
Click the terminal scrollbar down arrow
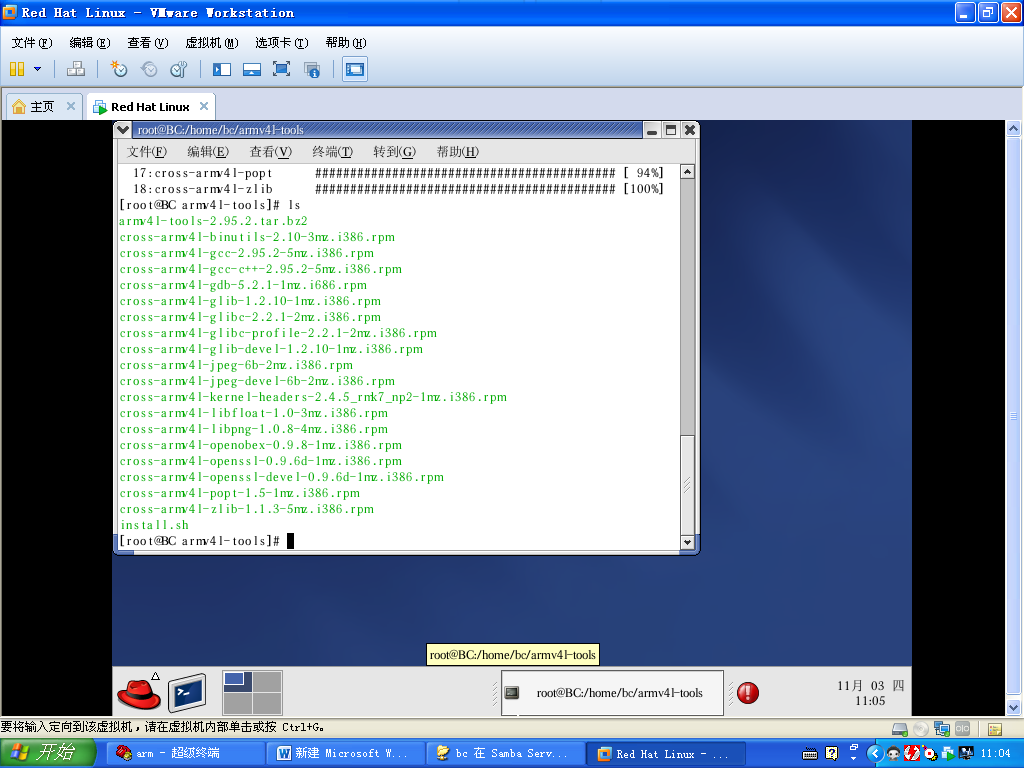point(687,541)
